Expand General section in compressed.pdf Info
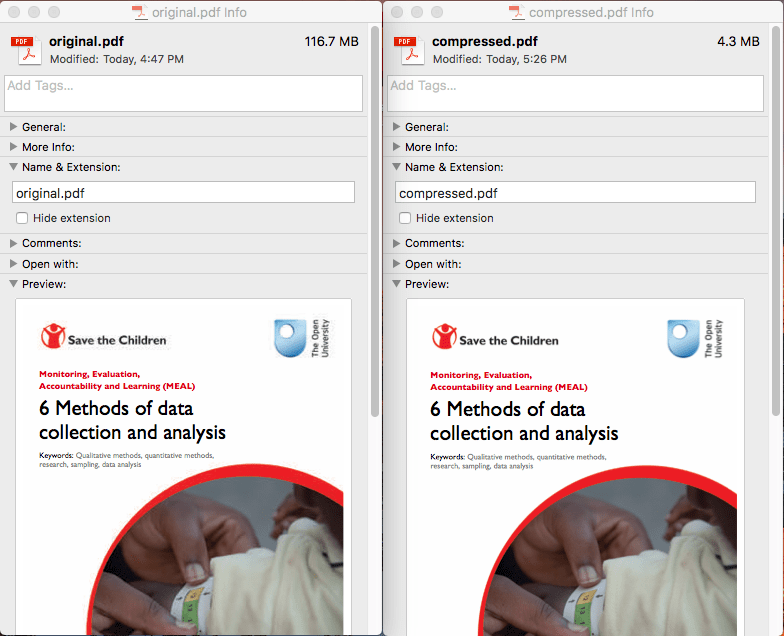This screenshot has width=784, height=636. click(396, 126)
